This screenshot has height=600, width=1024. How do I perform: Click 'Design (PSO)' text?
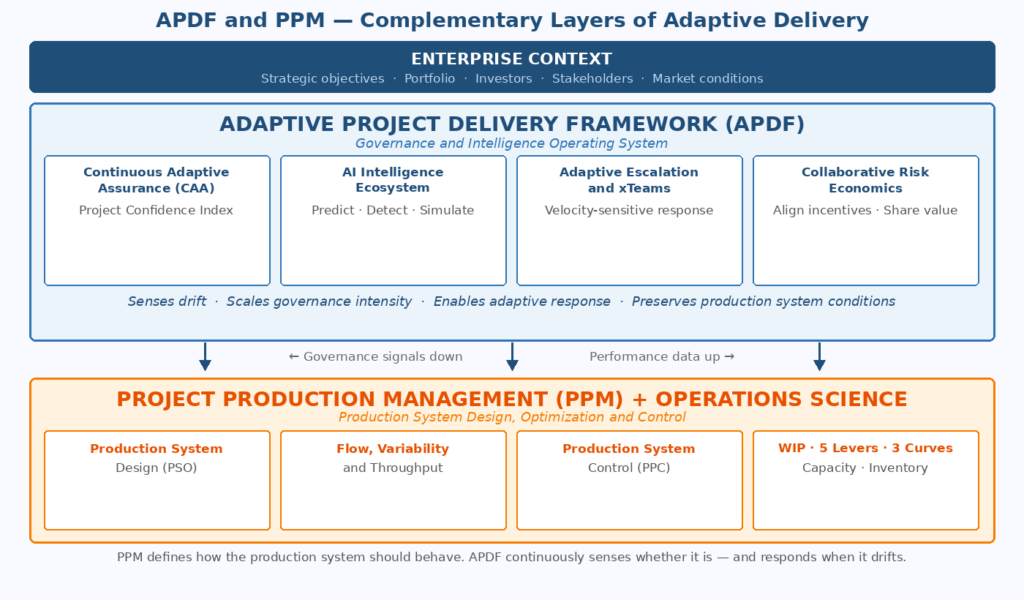point(156,467)
